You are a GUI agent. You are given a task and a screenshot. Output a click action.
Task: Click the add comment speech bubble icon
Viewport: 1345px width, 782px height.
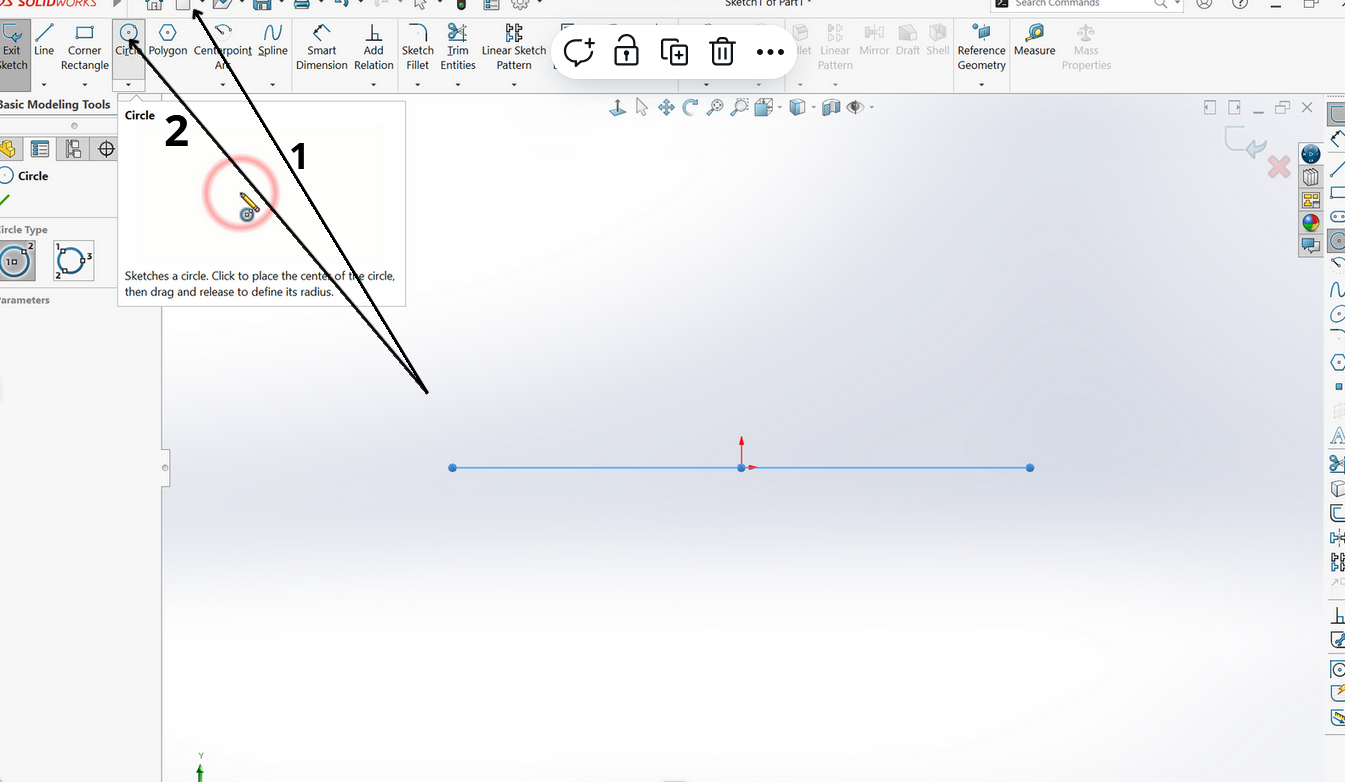(579, 52)
